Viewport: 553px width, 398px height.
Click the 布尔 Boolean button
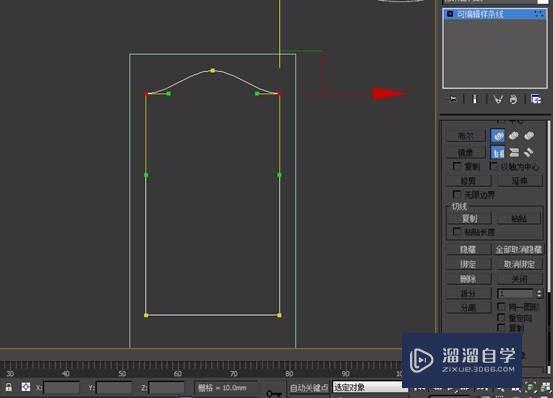466,136
